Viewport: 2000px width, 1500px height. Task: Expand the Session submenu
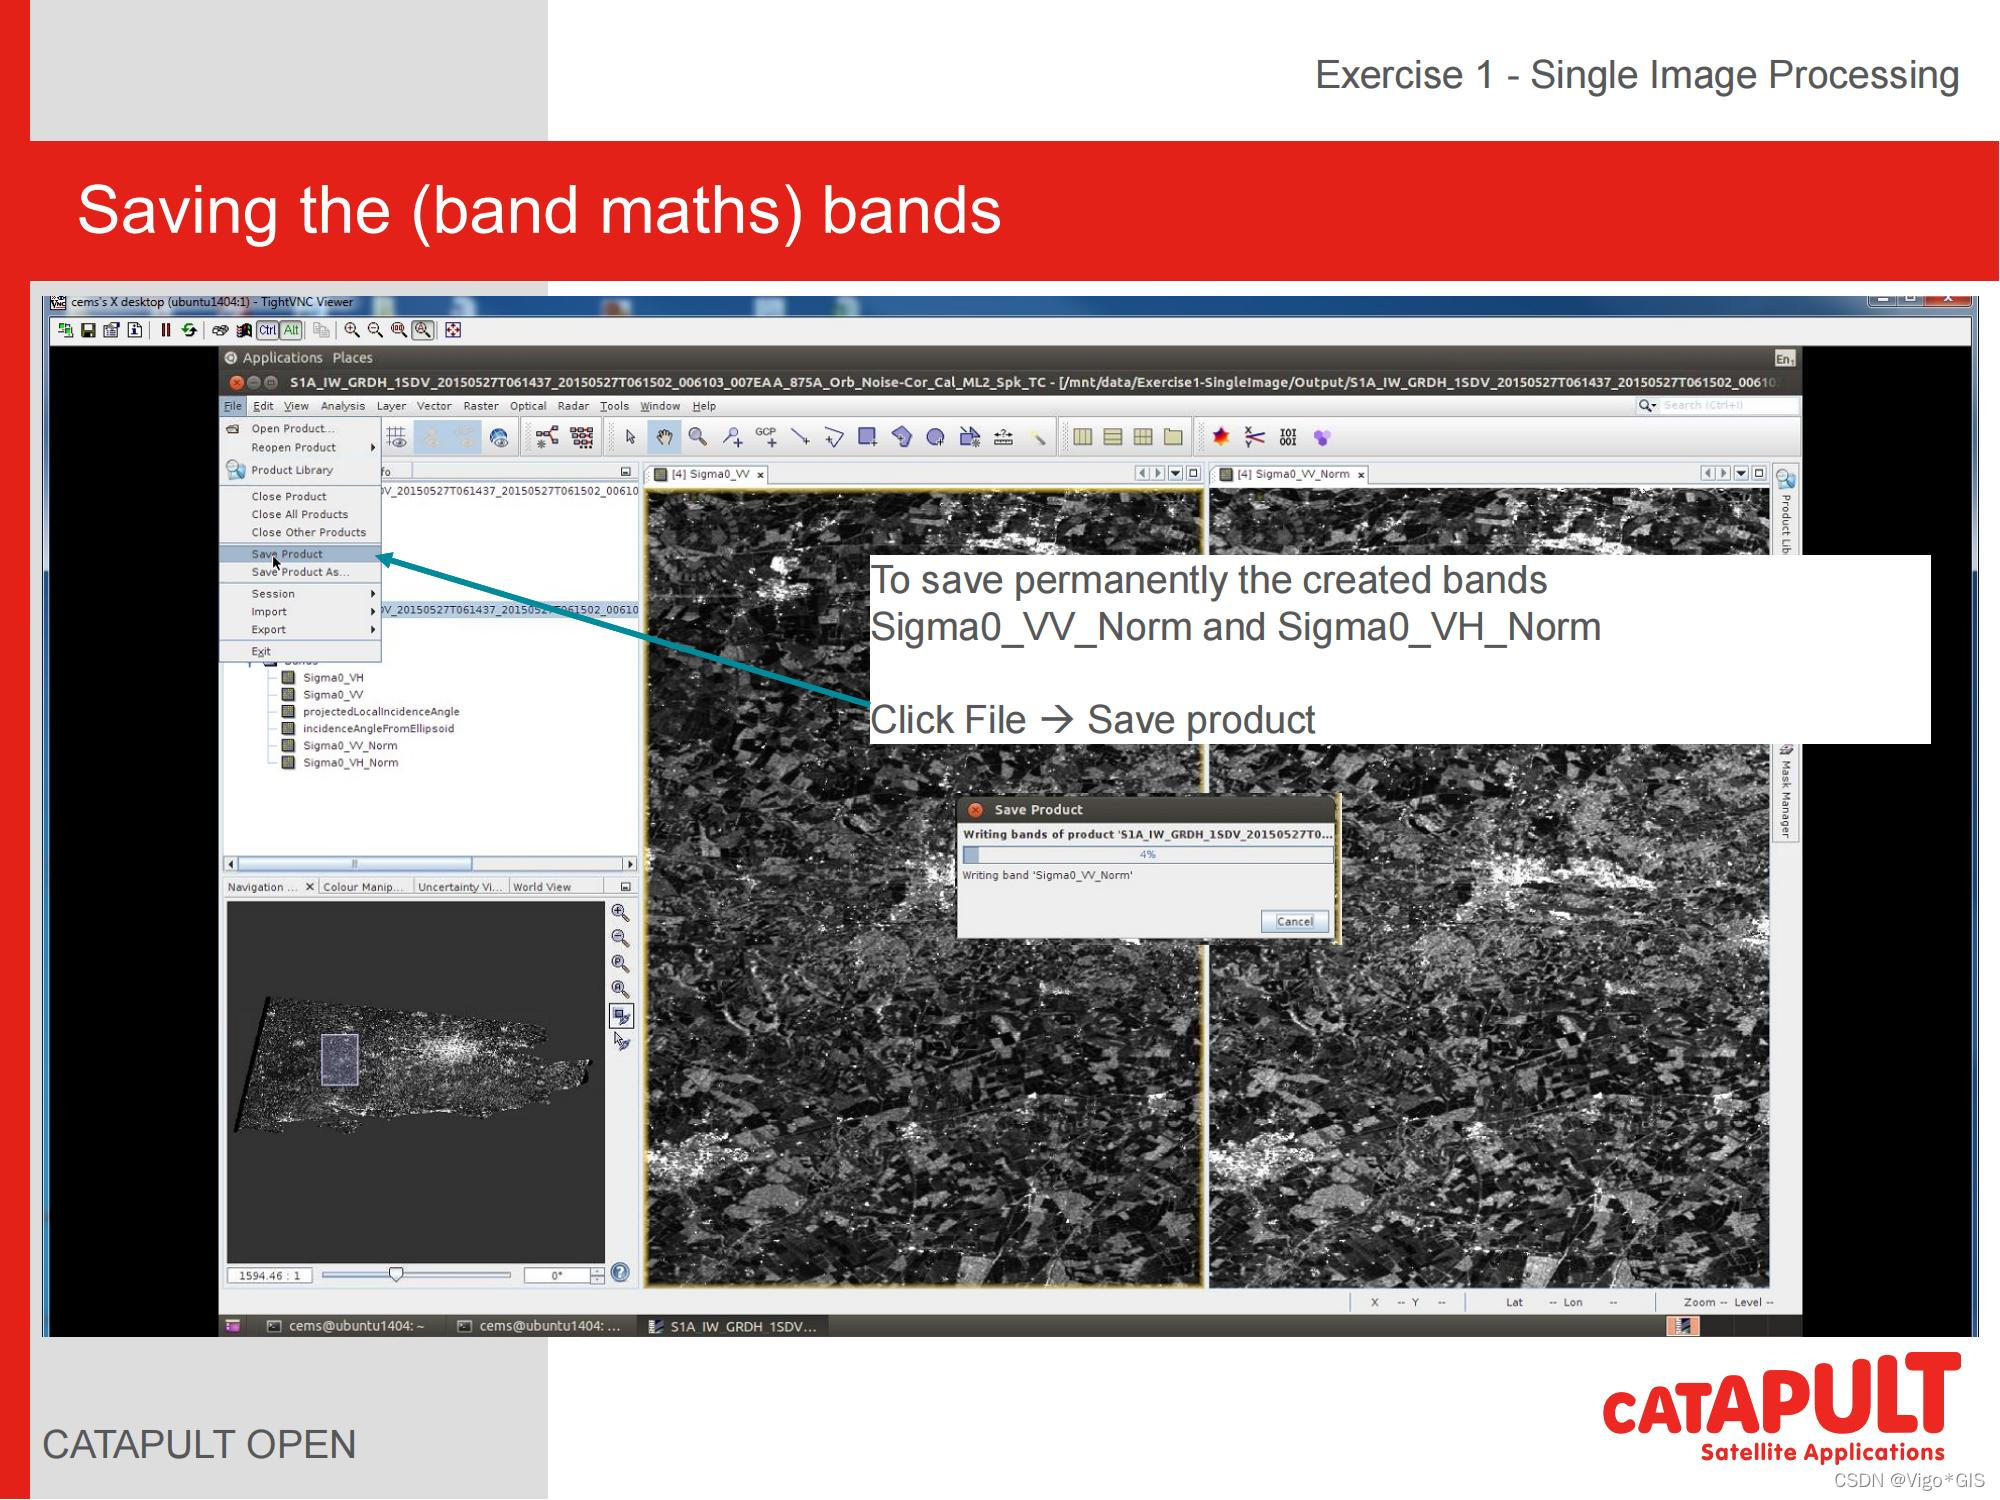point(300,593)
